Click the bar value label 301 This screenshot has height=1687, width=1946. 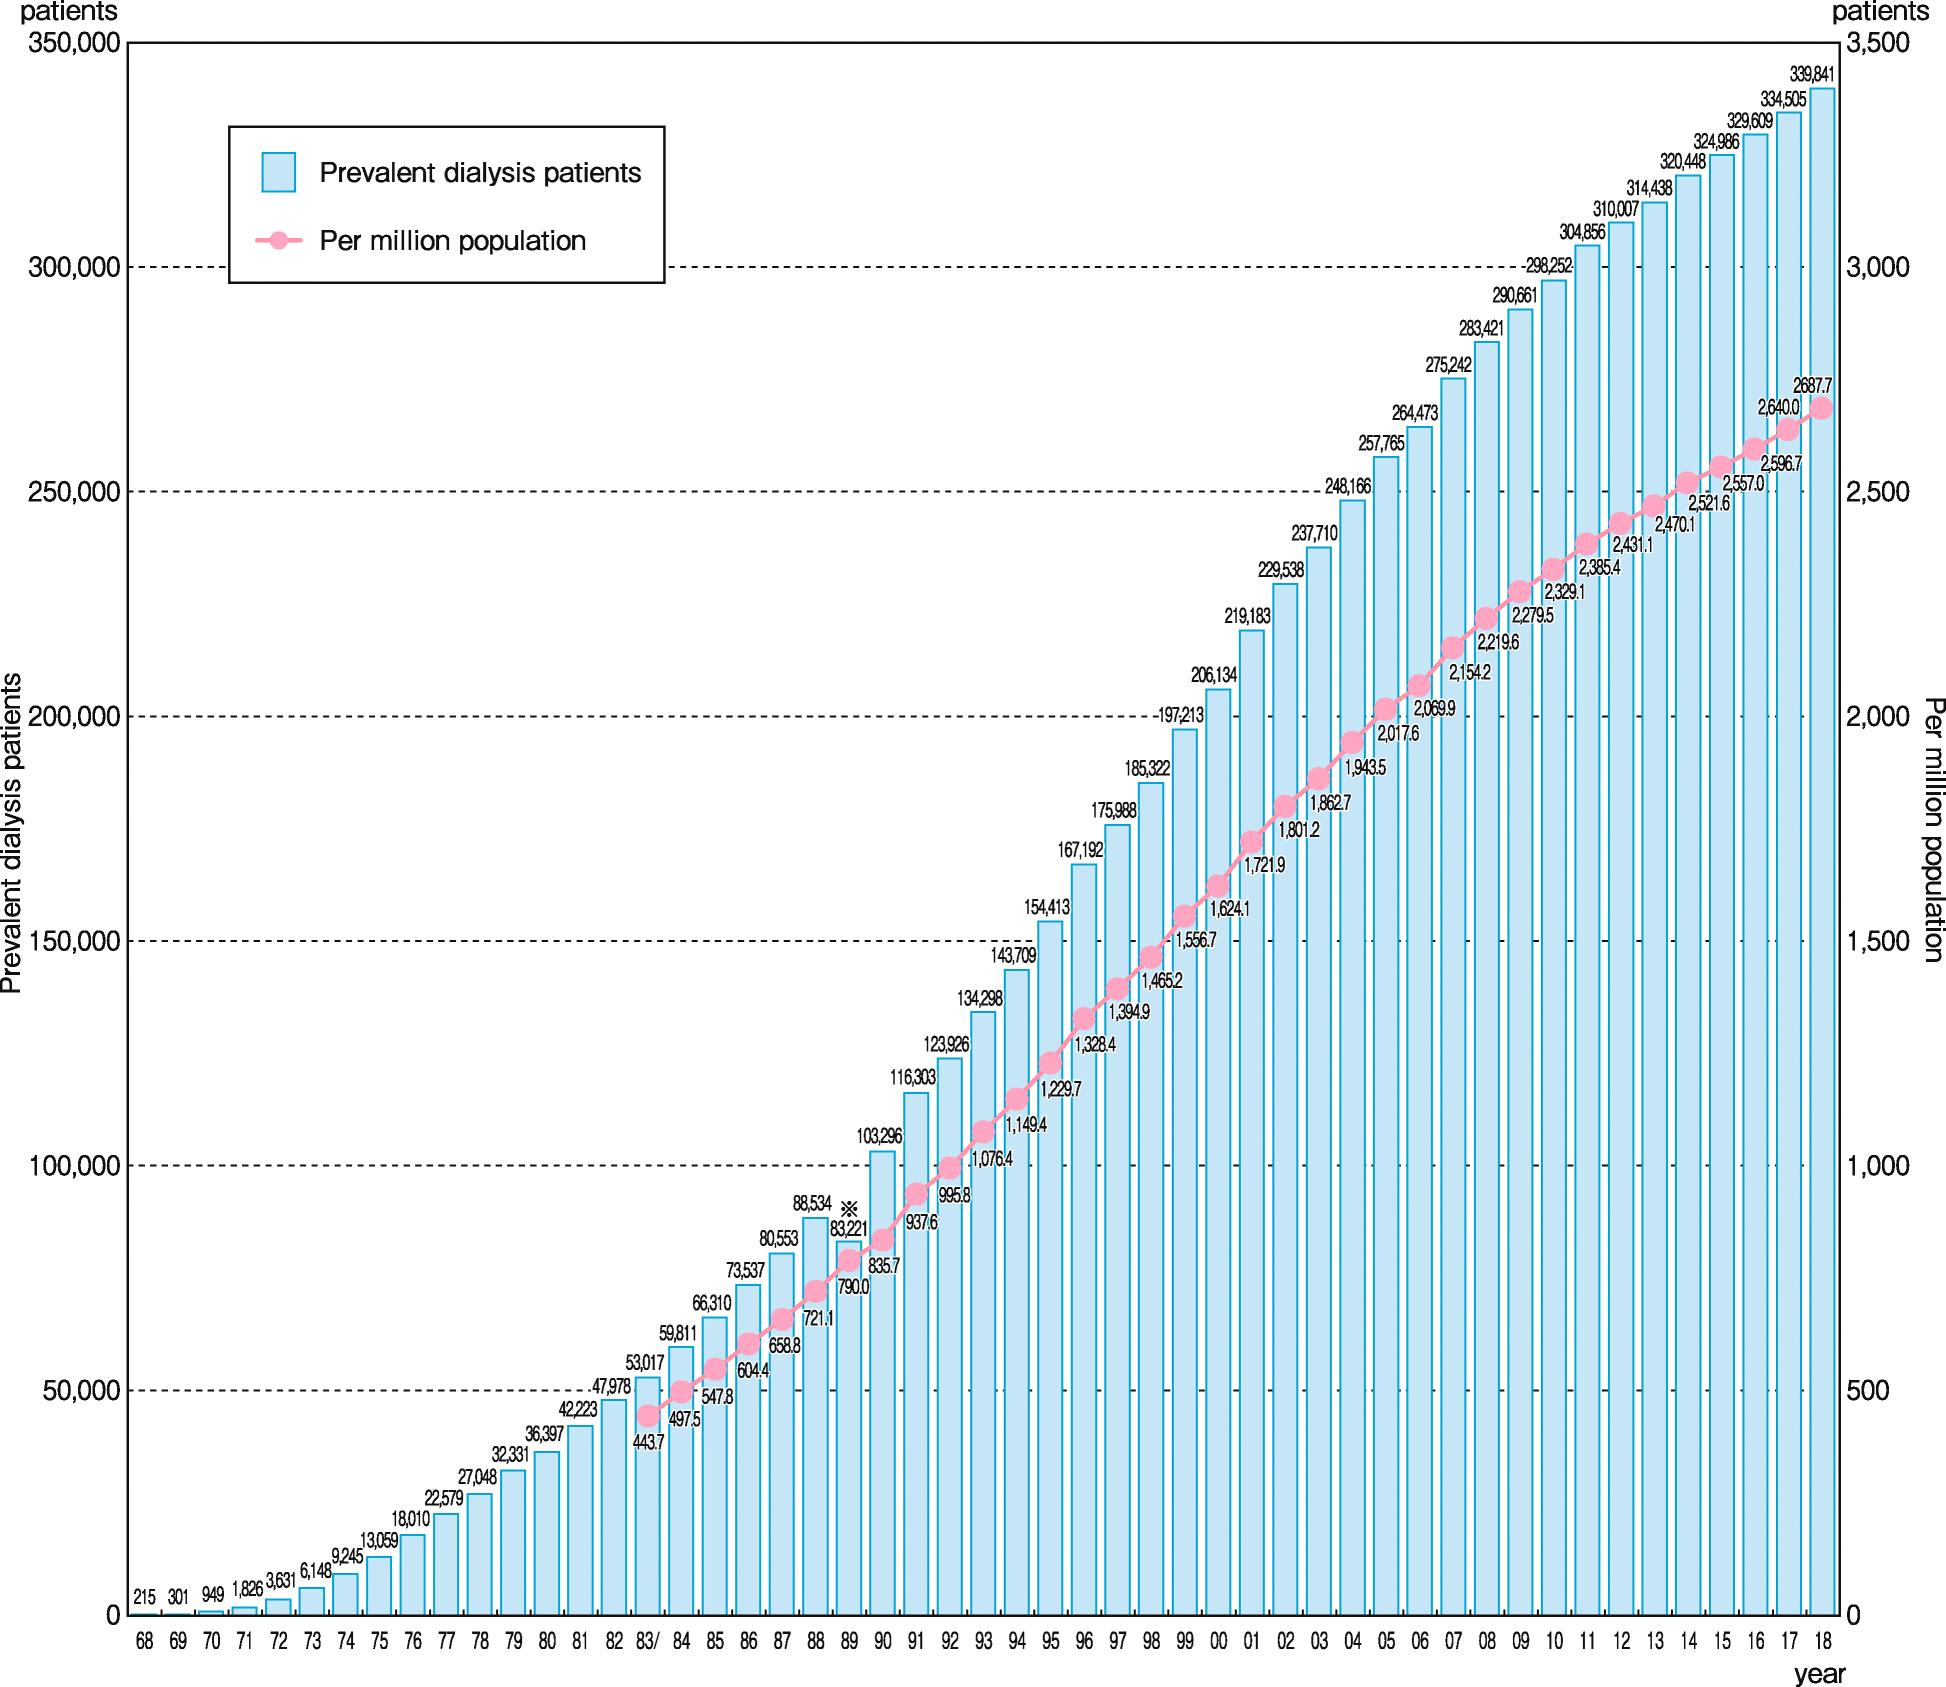pos(178,1597)
